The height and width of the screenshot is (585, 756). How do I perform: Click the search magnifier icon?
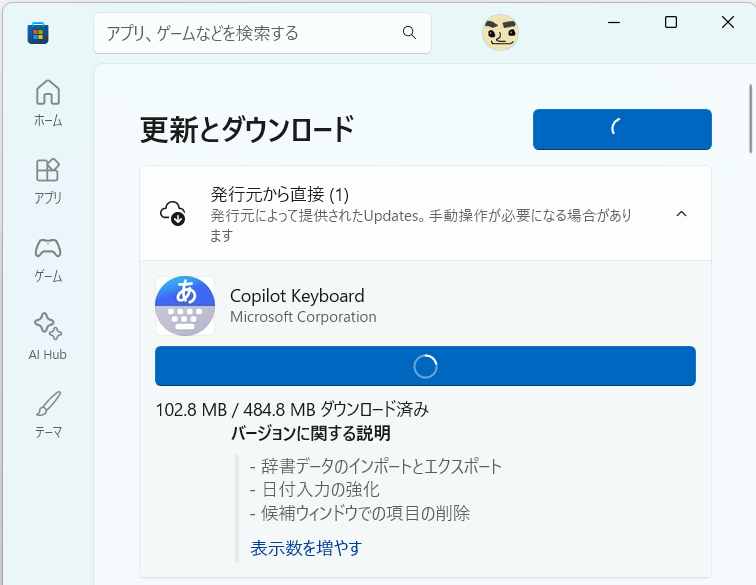point(409,32)
